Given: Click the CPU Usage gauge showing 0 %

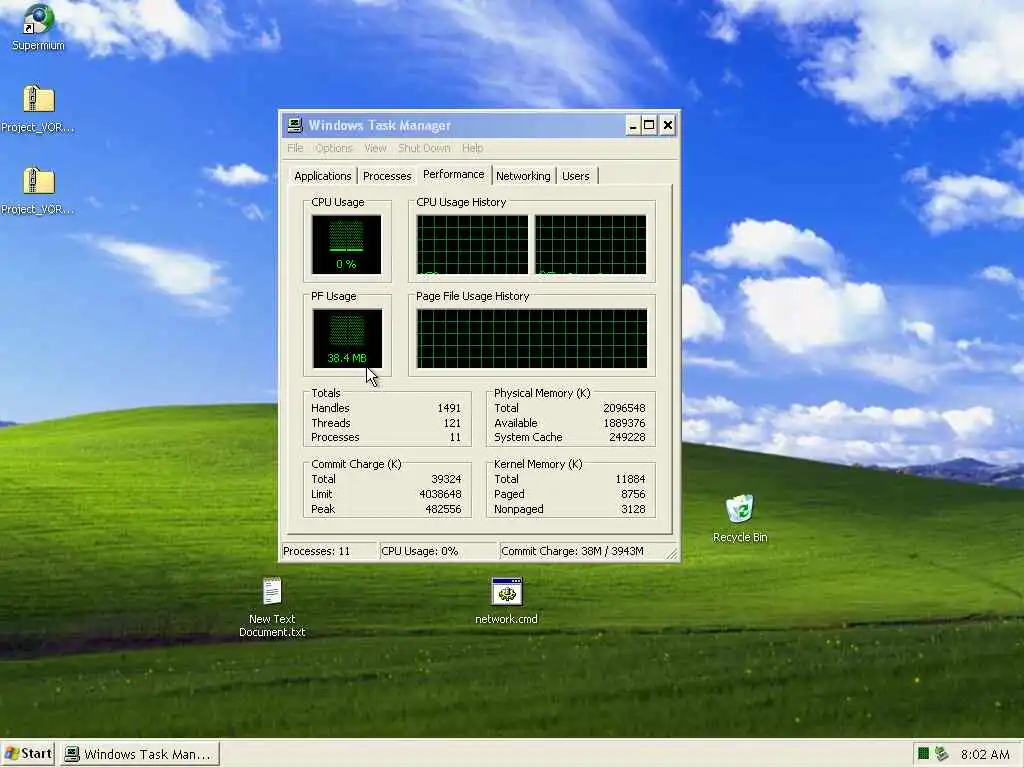Looking at the screenshot, I should (346, 244).
